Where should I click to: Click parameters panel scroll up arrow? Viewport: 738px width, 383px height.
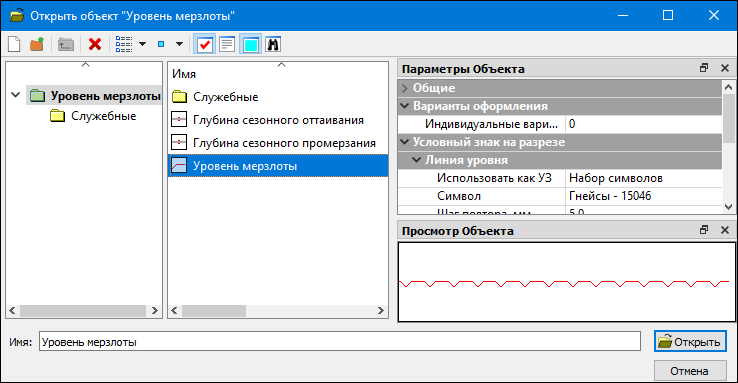click(x=728, y=87)
